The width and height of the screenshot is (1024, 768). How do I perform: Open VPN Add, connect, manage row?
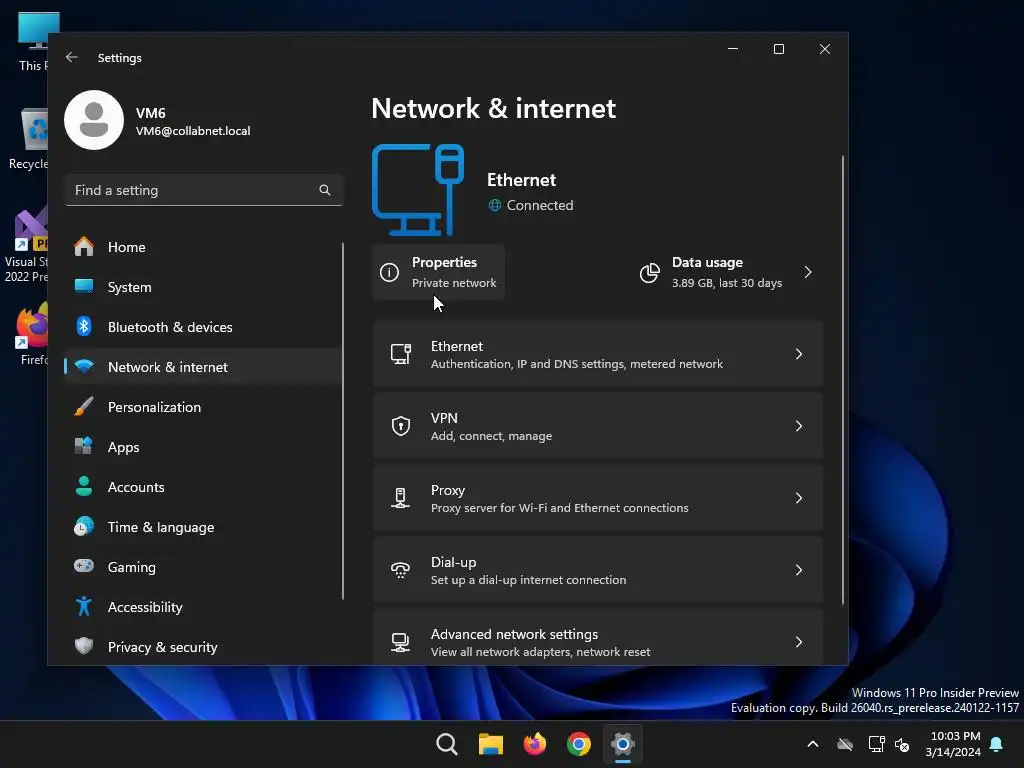(x=598, y=426)
